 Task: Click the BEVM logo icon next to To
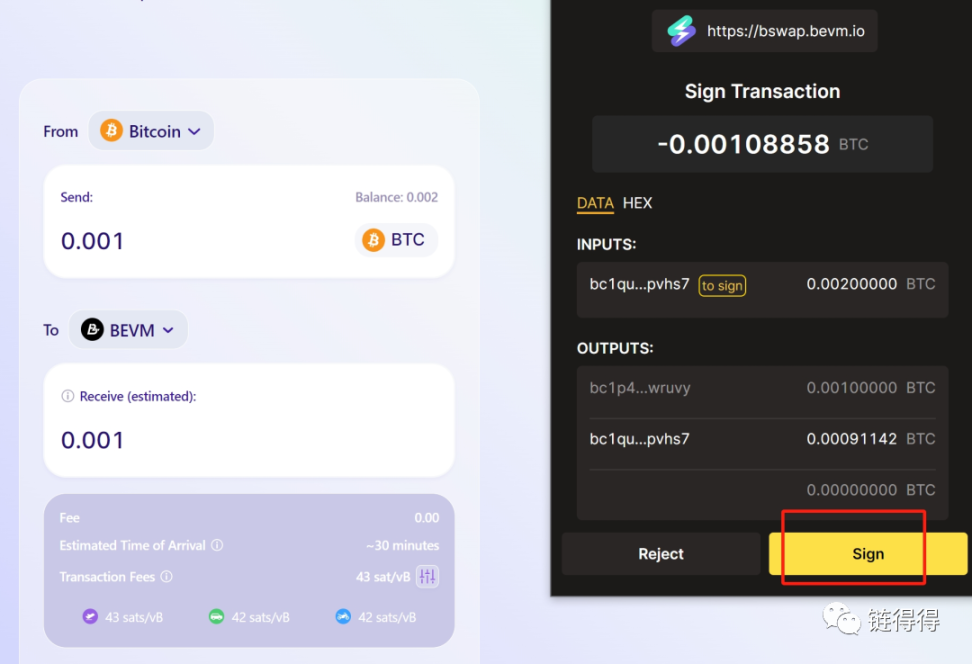pyautogui.click(x=92, y=329)
